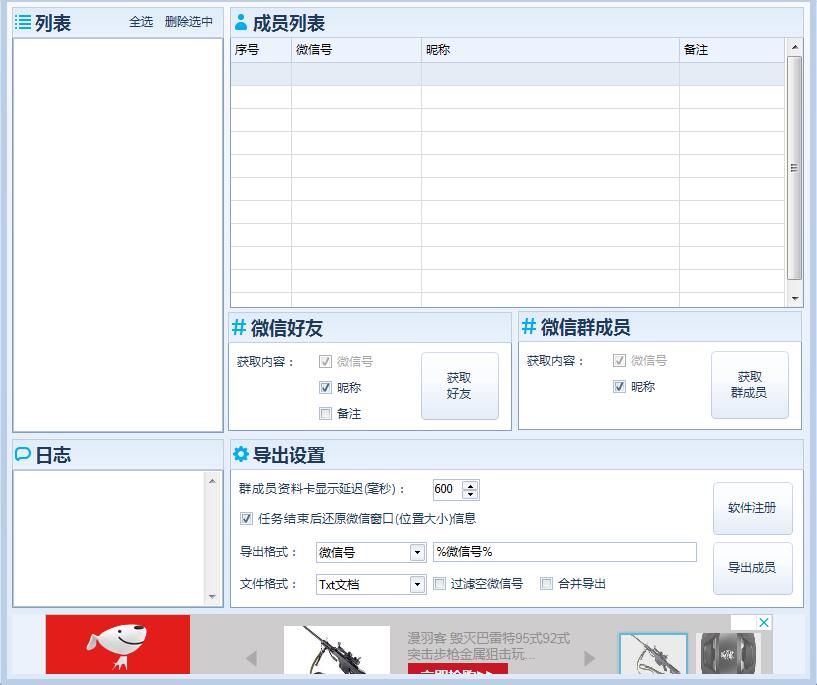The image size is (817, 685).
Task: Click the %微信号% export format field
Action: (x=564, y=552)
